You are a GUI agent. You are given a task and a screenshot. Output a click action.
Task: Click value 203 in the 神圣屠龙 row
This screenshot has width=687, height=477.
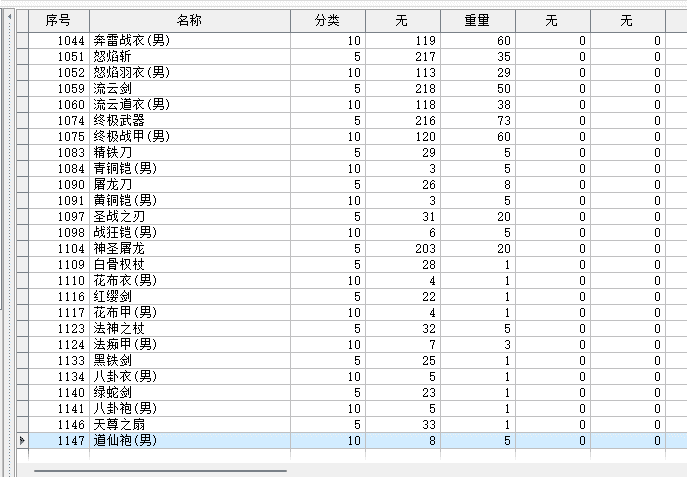[403, 249]
